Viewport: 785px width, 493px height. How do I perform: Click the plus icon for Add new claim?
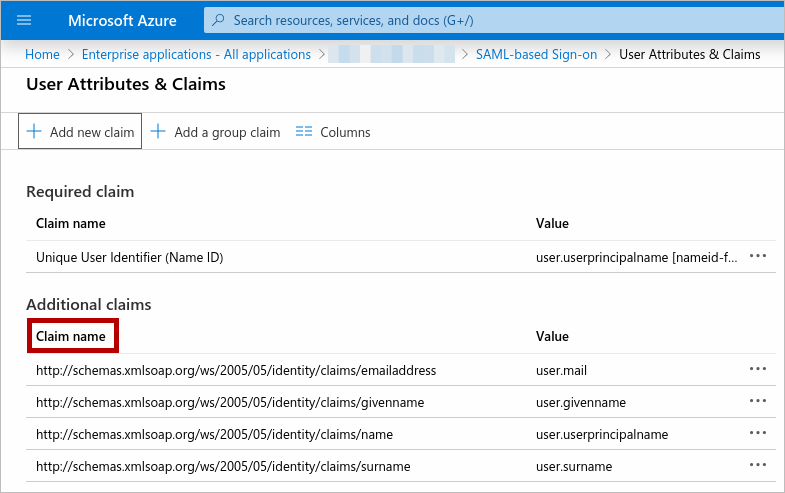point(34,131)
